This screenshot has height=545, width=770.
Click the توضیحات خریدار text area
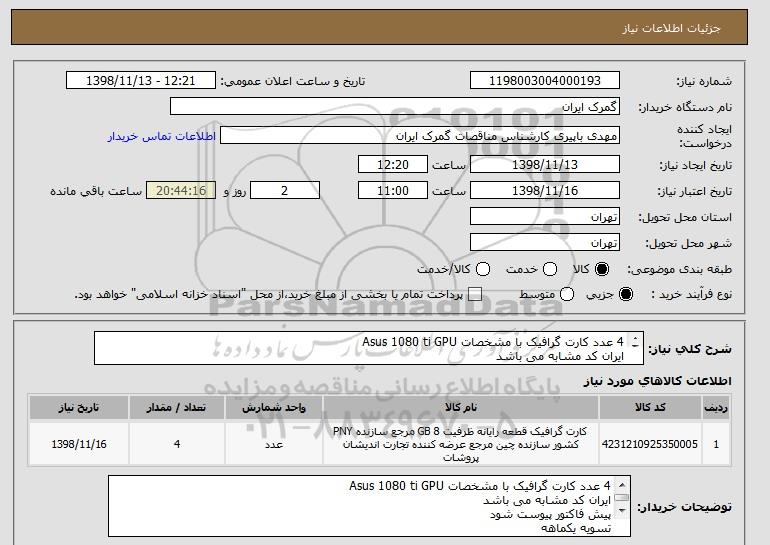(x=369, y=506)
